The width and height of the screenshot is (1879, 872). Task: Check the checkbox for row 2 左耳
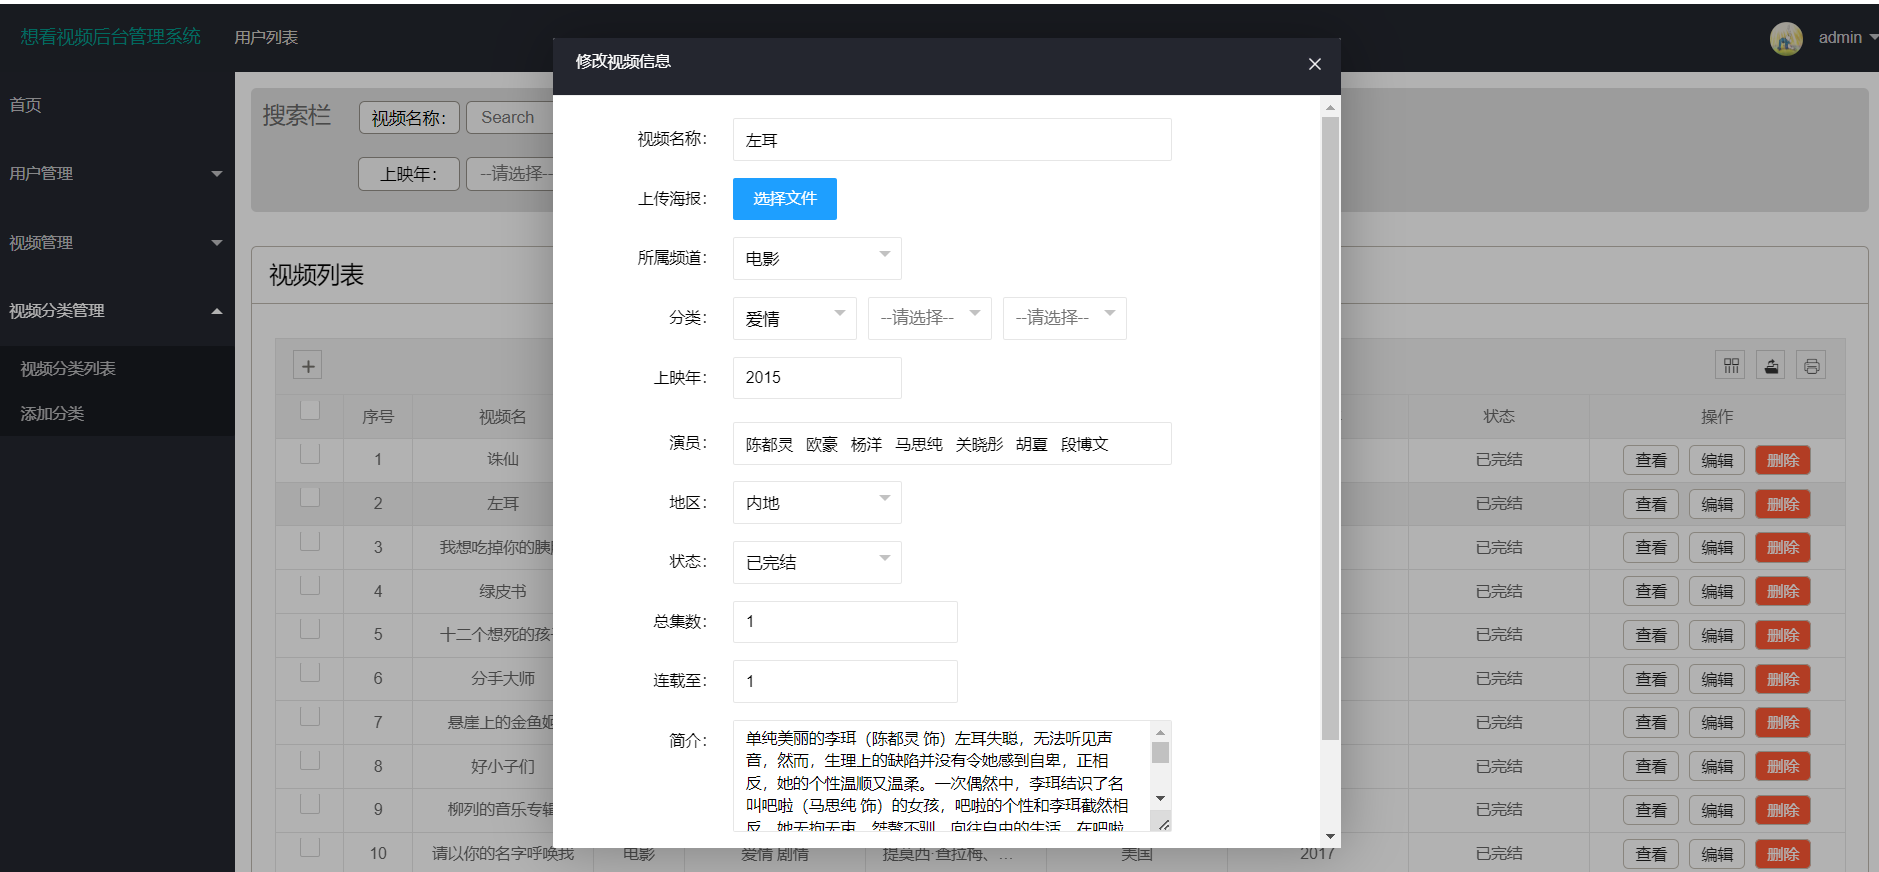(310, 497)
